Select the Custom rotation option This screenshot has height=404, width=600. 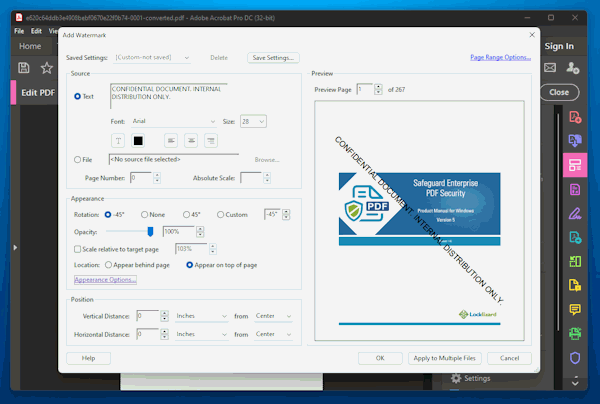pos(220,215)
